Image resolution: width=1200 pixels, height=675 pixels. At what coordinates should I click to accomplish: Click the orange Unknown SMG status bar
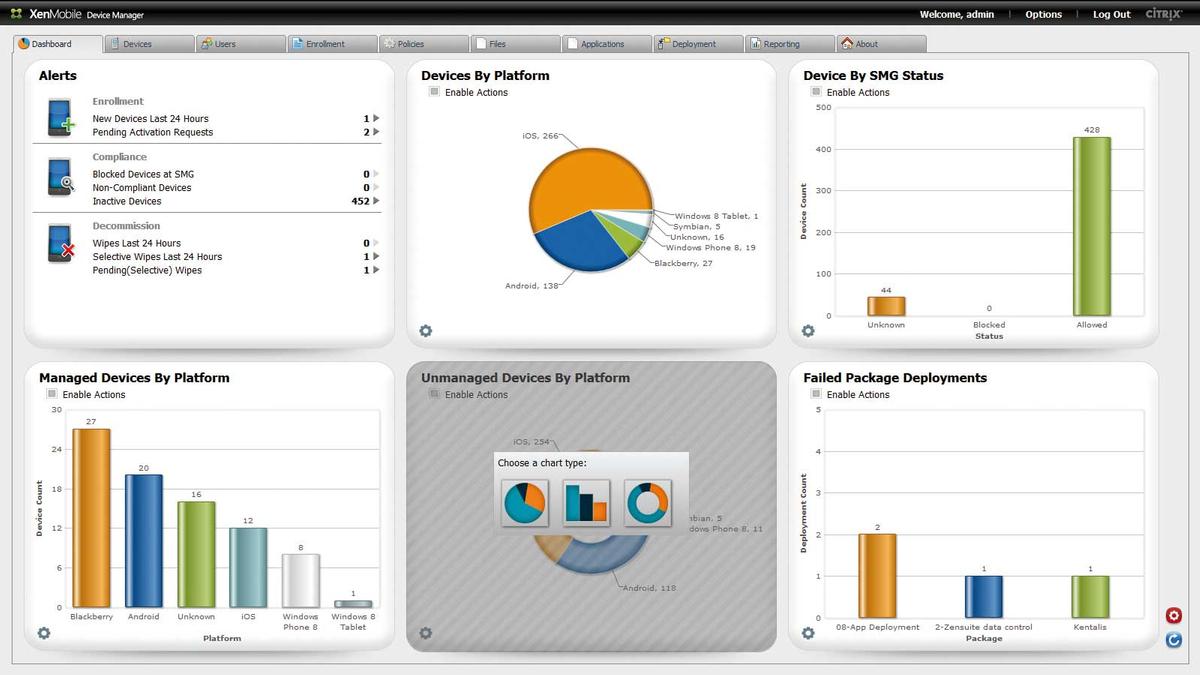(886, 306)
